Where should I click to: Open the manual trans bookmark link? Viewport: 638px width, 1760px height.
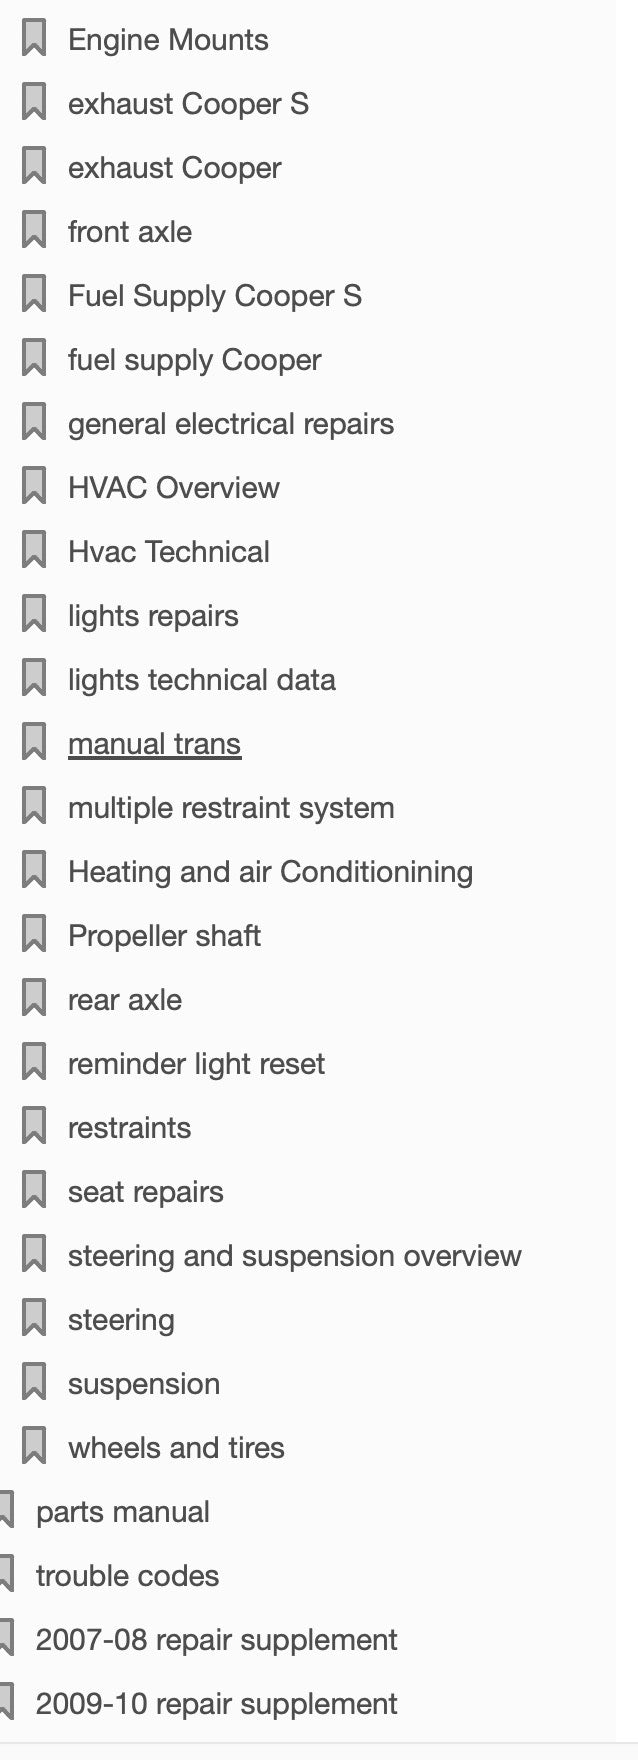(x=154, y=744)
